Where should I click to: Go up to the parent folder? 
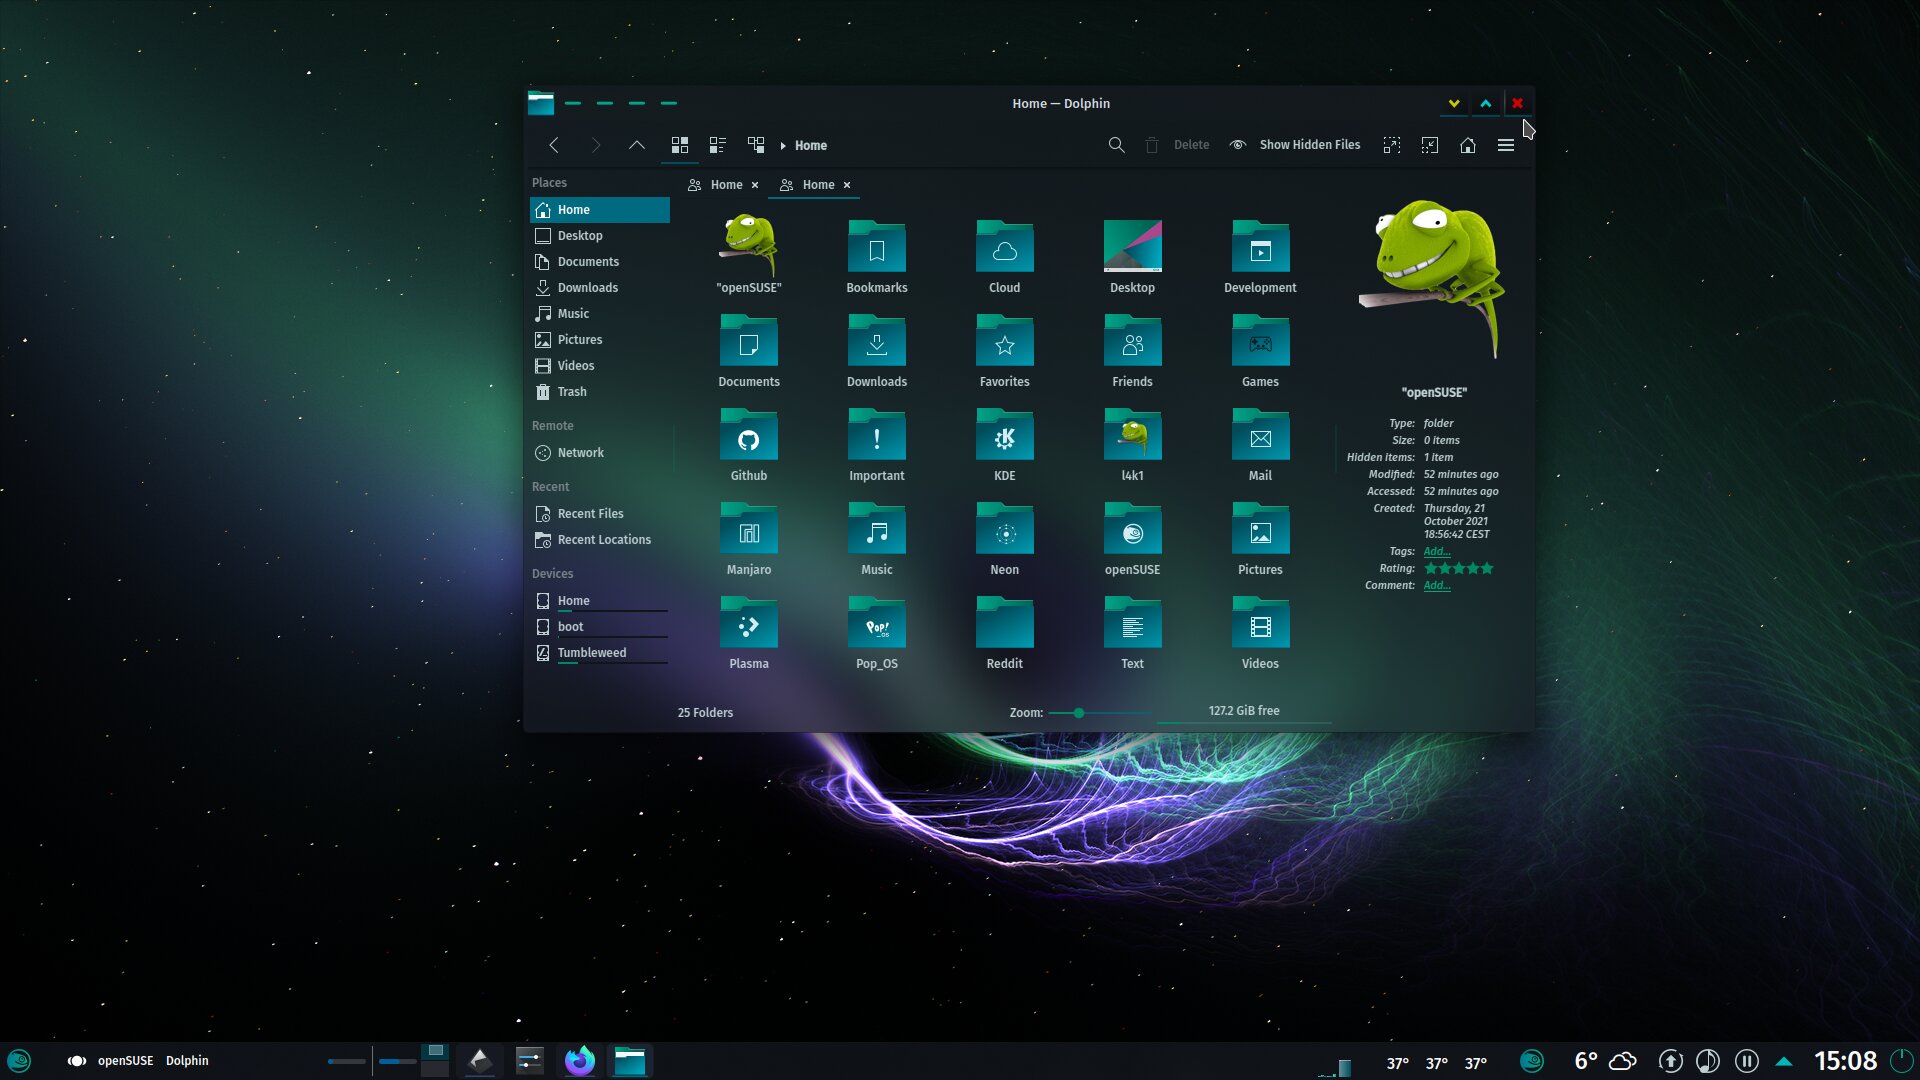(636, 145)
